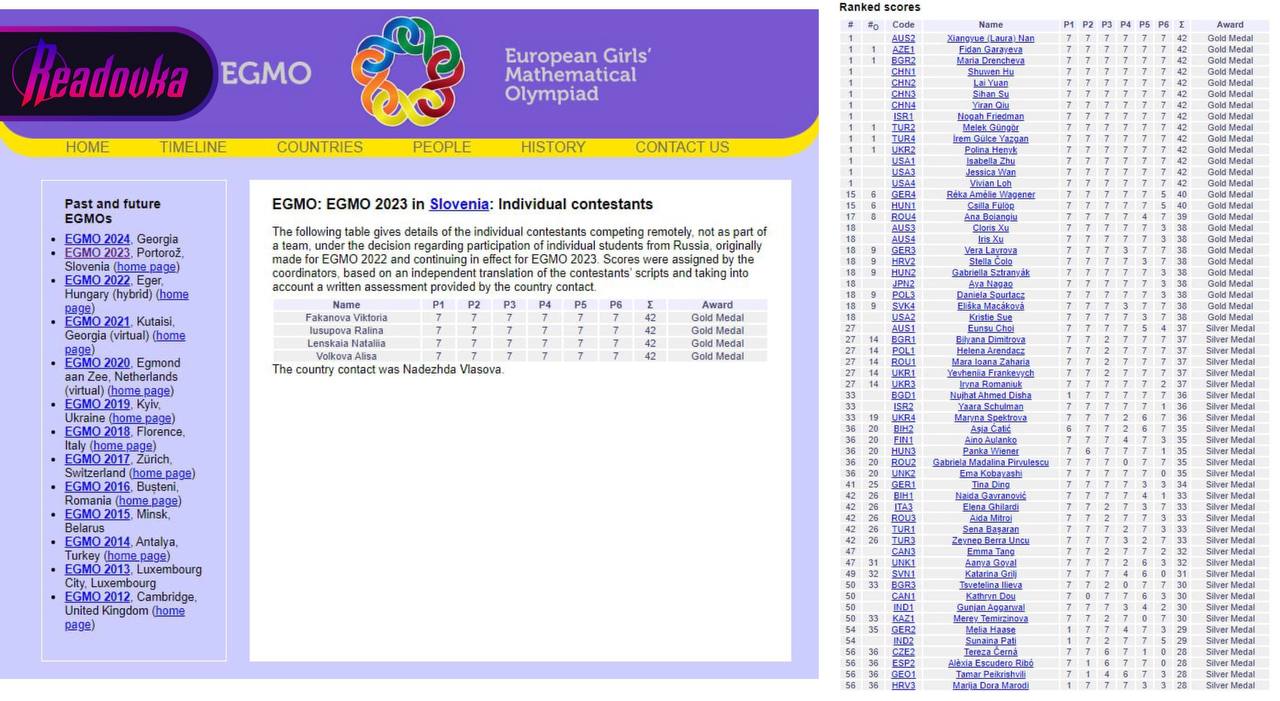Open Helena Arendacz contestant link

click(x=991, y=351)
